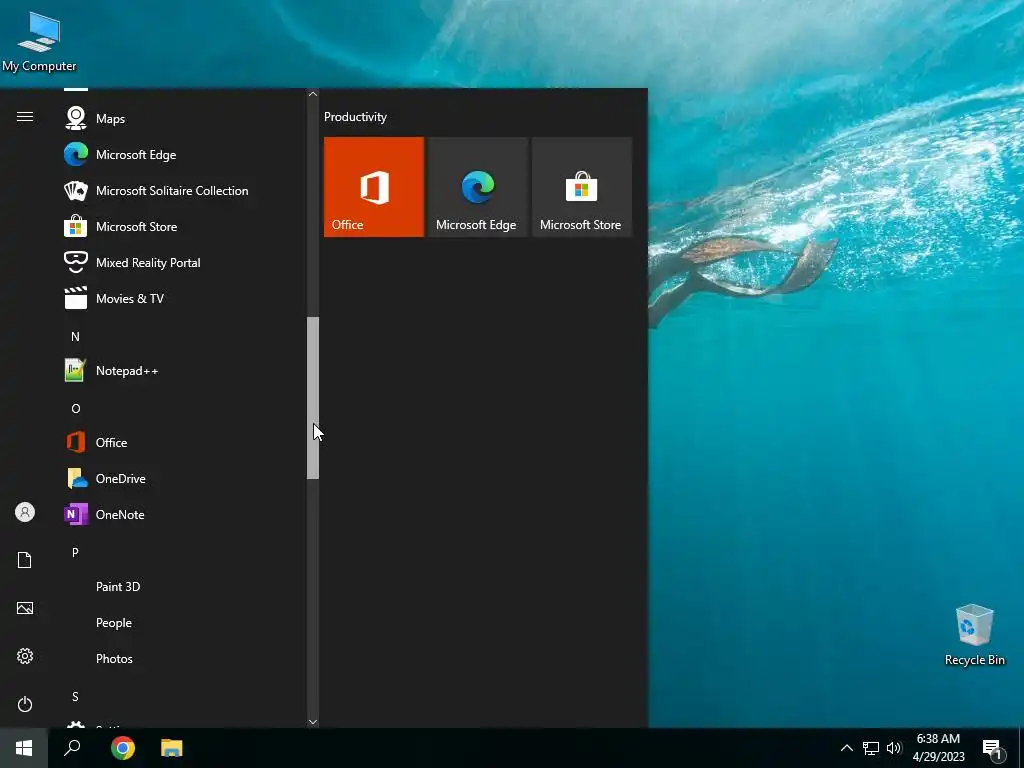The image size is (1024, 768).
Task: Click the Productivity group title
Action: coord(355,117)
